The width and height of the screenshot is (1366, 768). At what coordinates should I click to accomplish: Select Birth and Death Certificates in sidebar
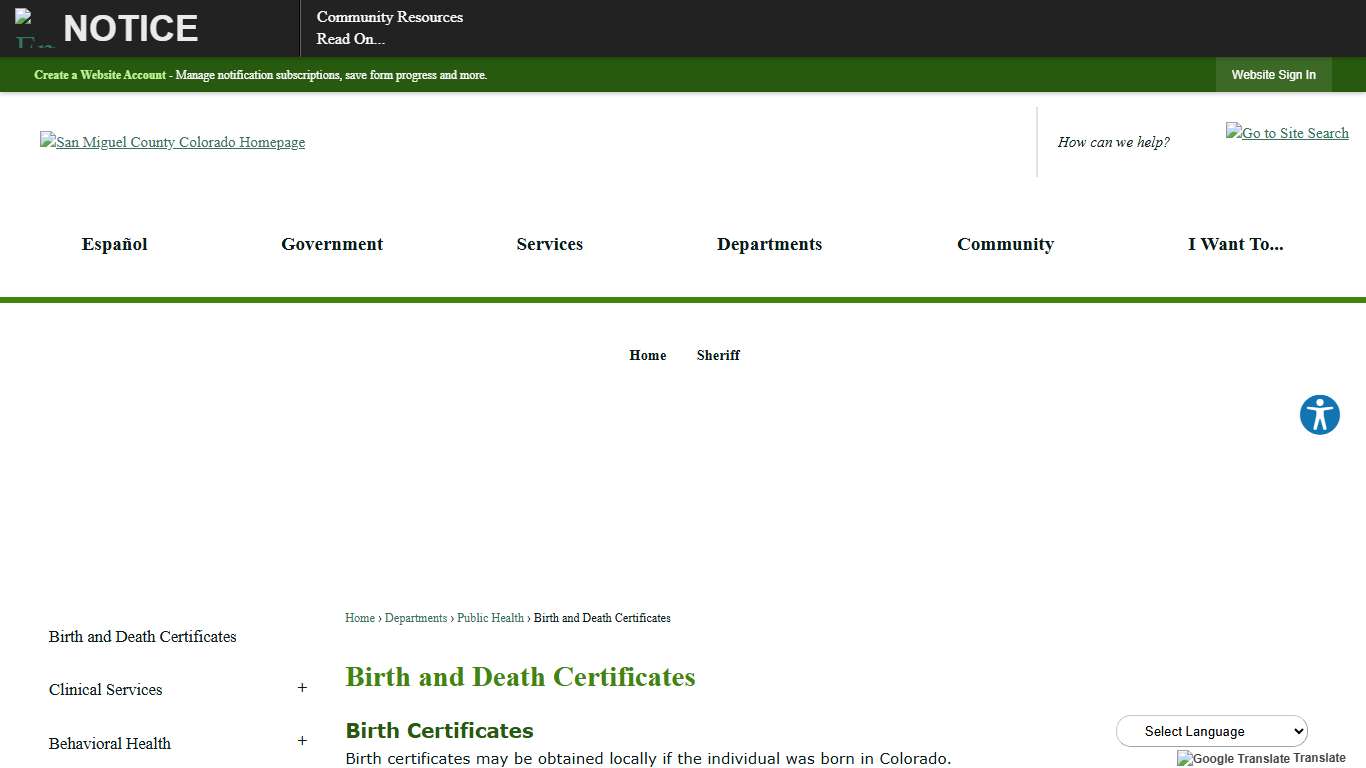click(x=142, y=636)
